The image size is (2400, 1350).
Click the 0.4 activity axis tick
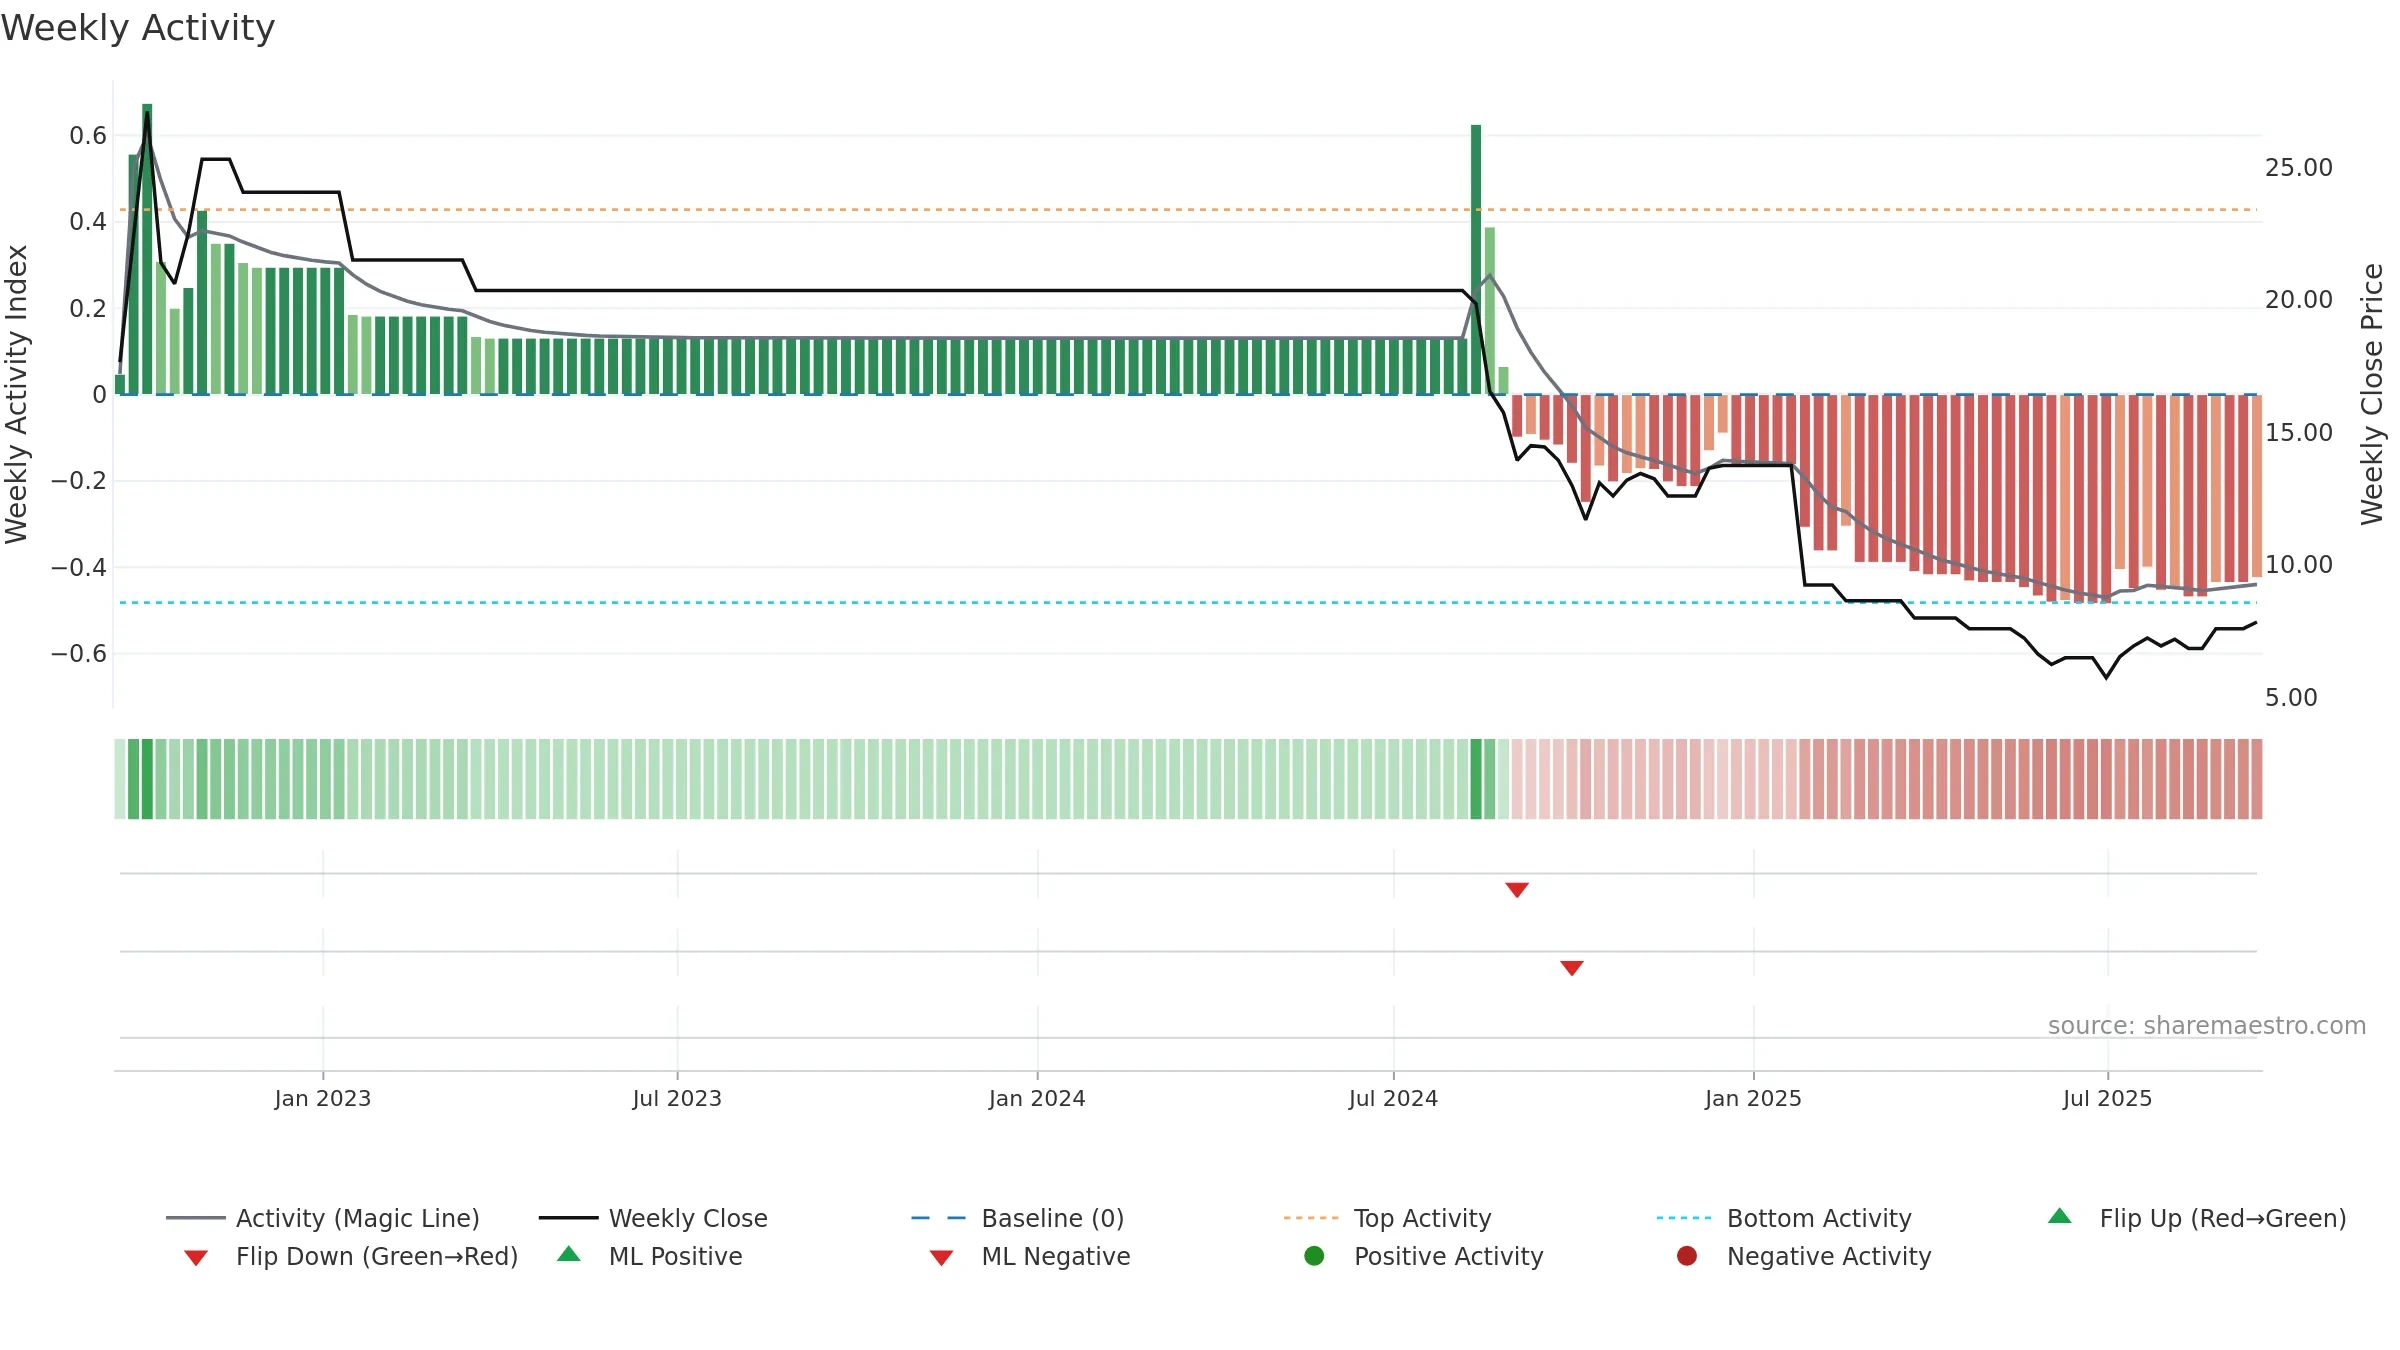coord(88,222)
